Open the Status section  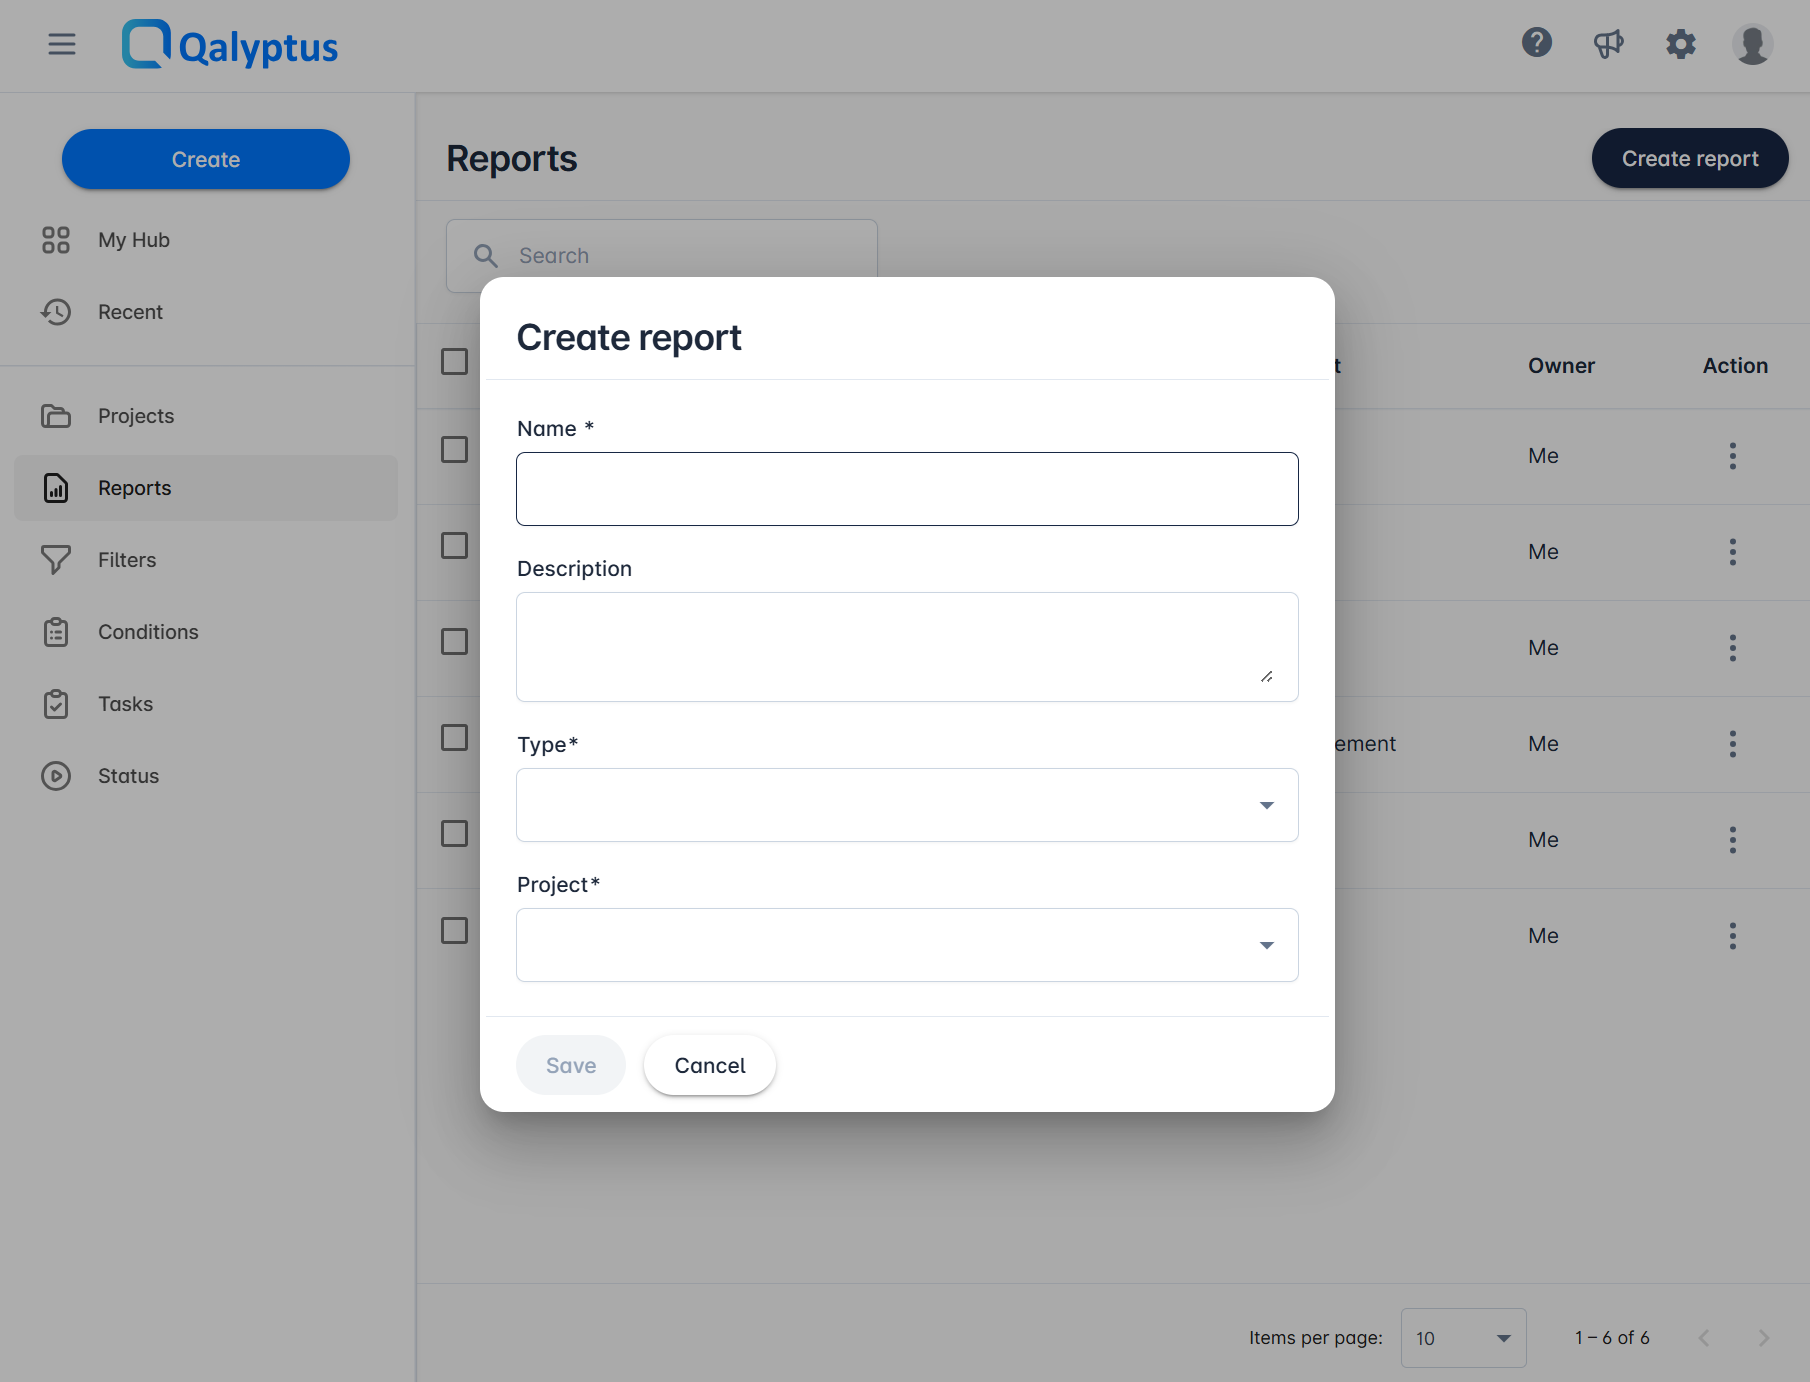point(128,775)
